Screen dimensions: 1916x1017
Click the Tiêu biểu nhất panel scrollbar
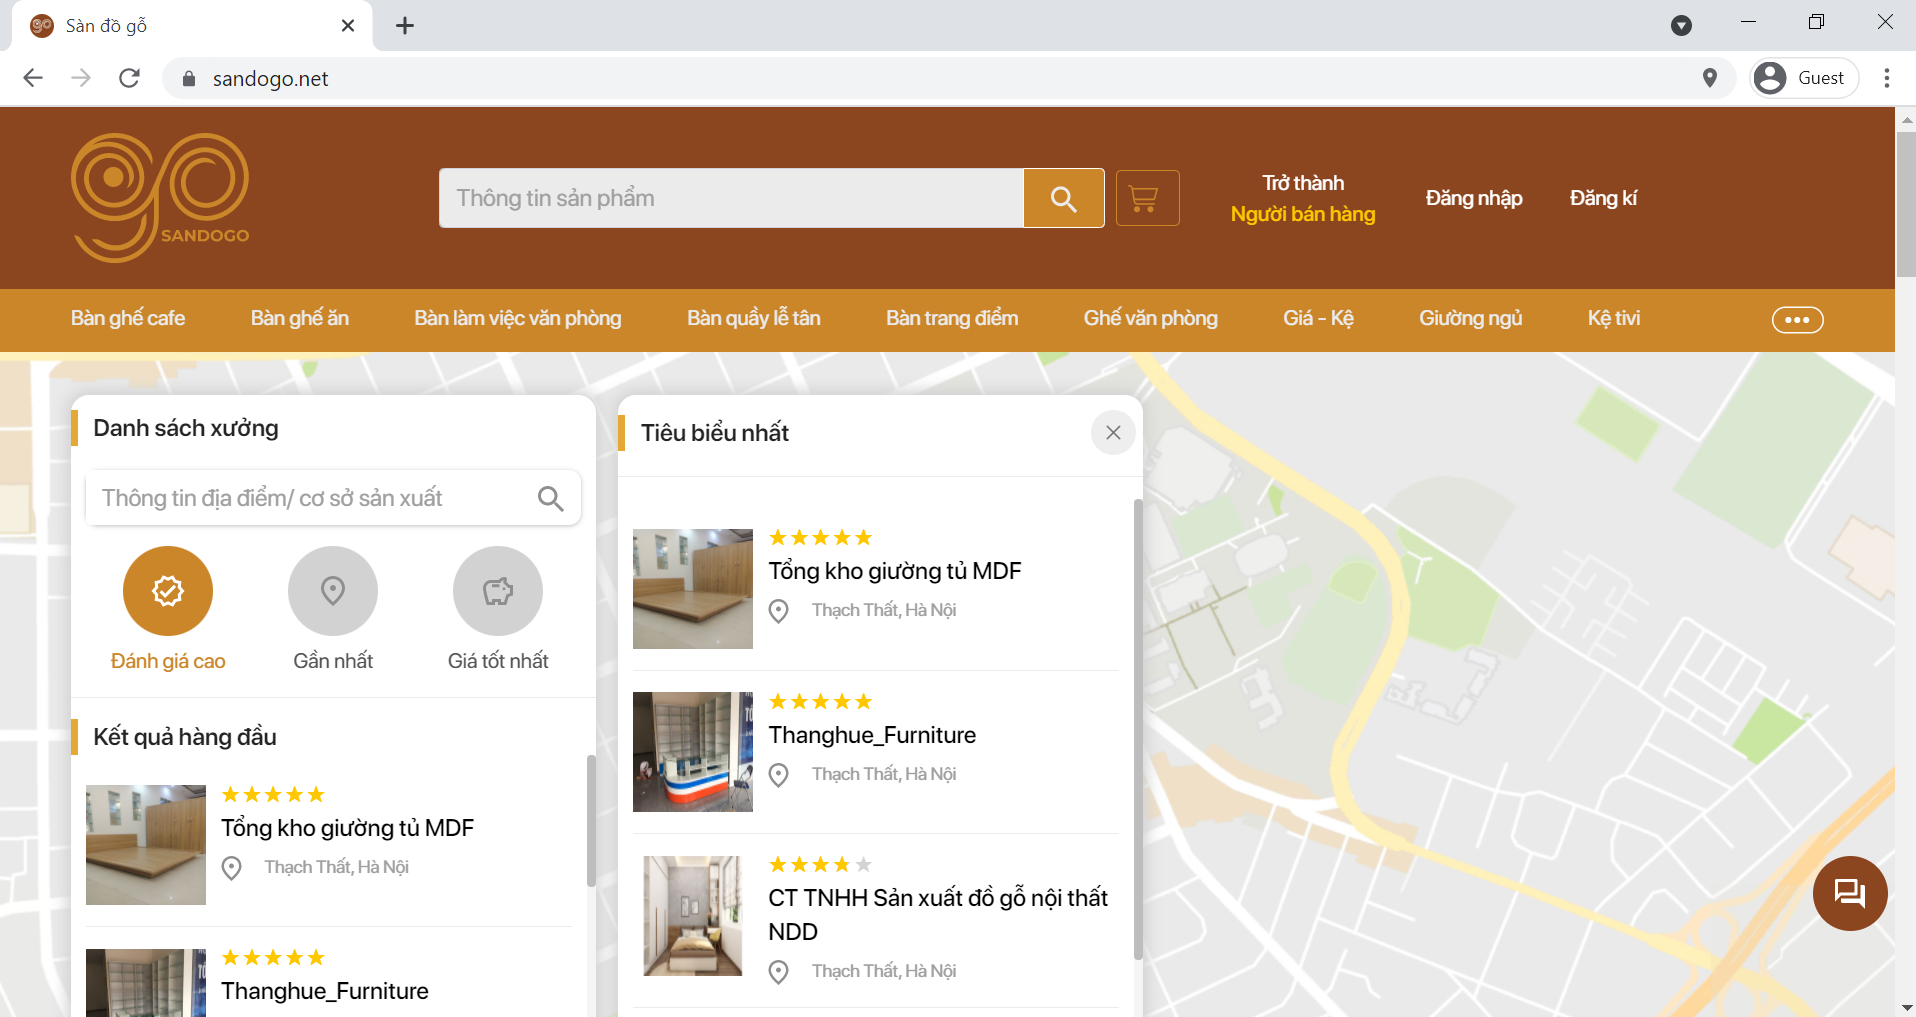tap(1138, 728)
